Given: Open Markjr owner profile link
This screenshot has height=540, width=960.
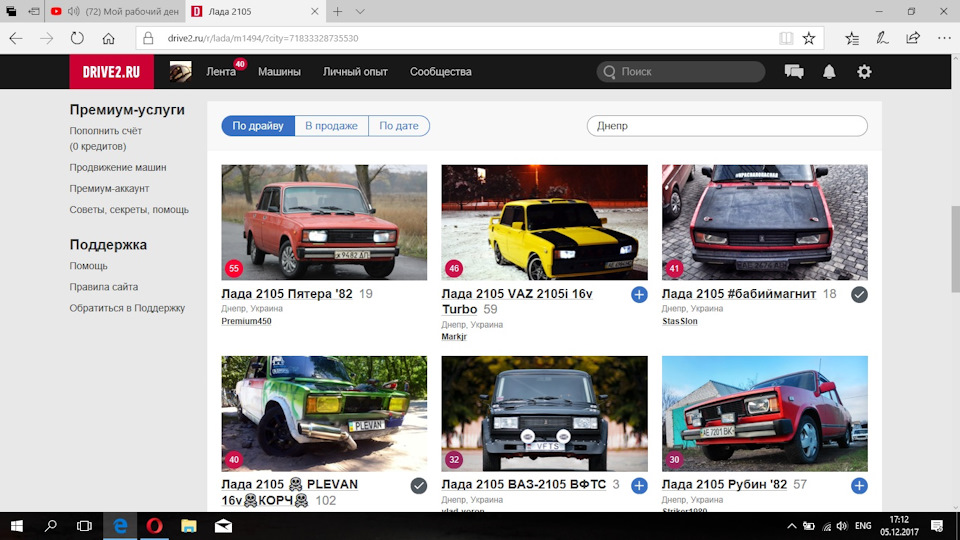Looking at the screenshot, I should click(x=454, y=336).
